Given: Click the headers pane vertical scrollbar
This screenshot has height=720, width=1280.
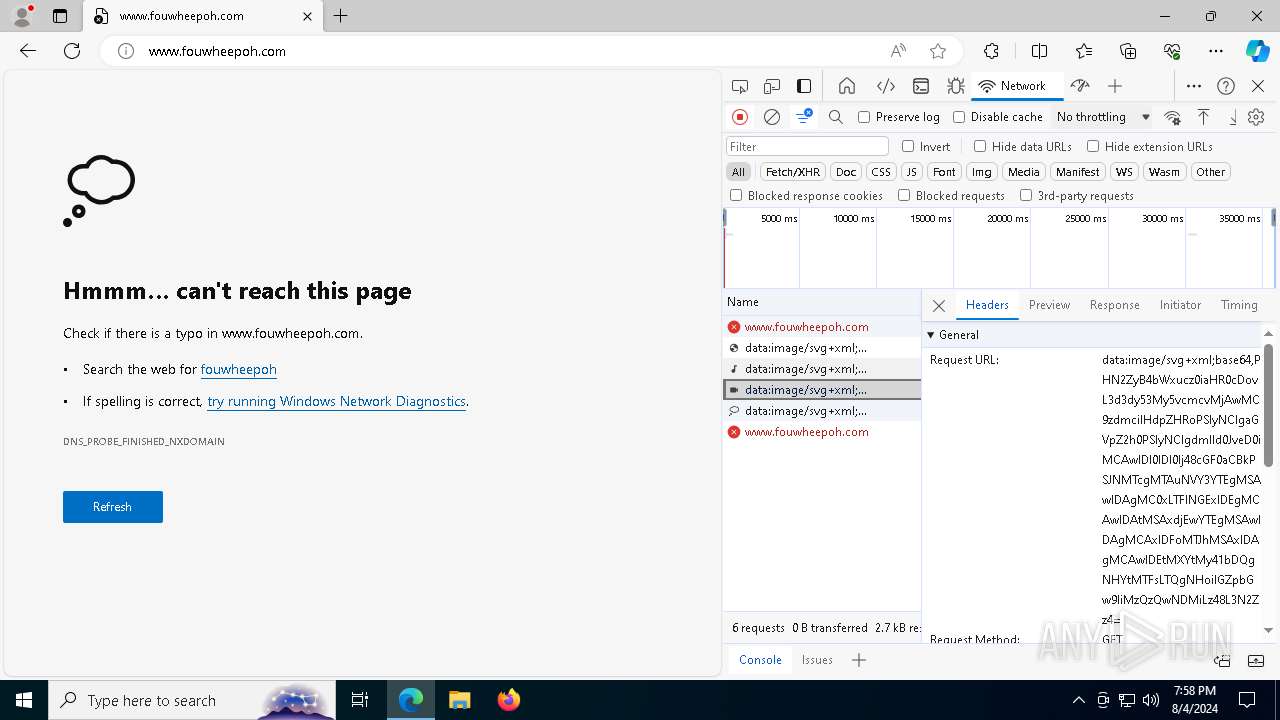Looking at the screenshot, I should tap(1269, 404).
